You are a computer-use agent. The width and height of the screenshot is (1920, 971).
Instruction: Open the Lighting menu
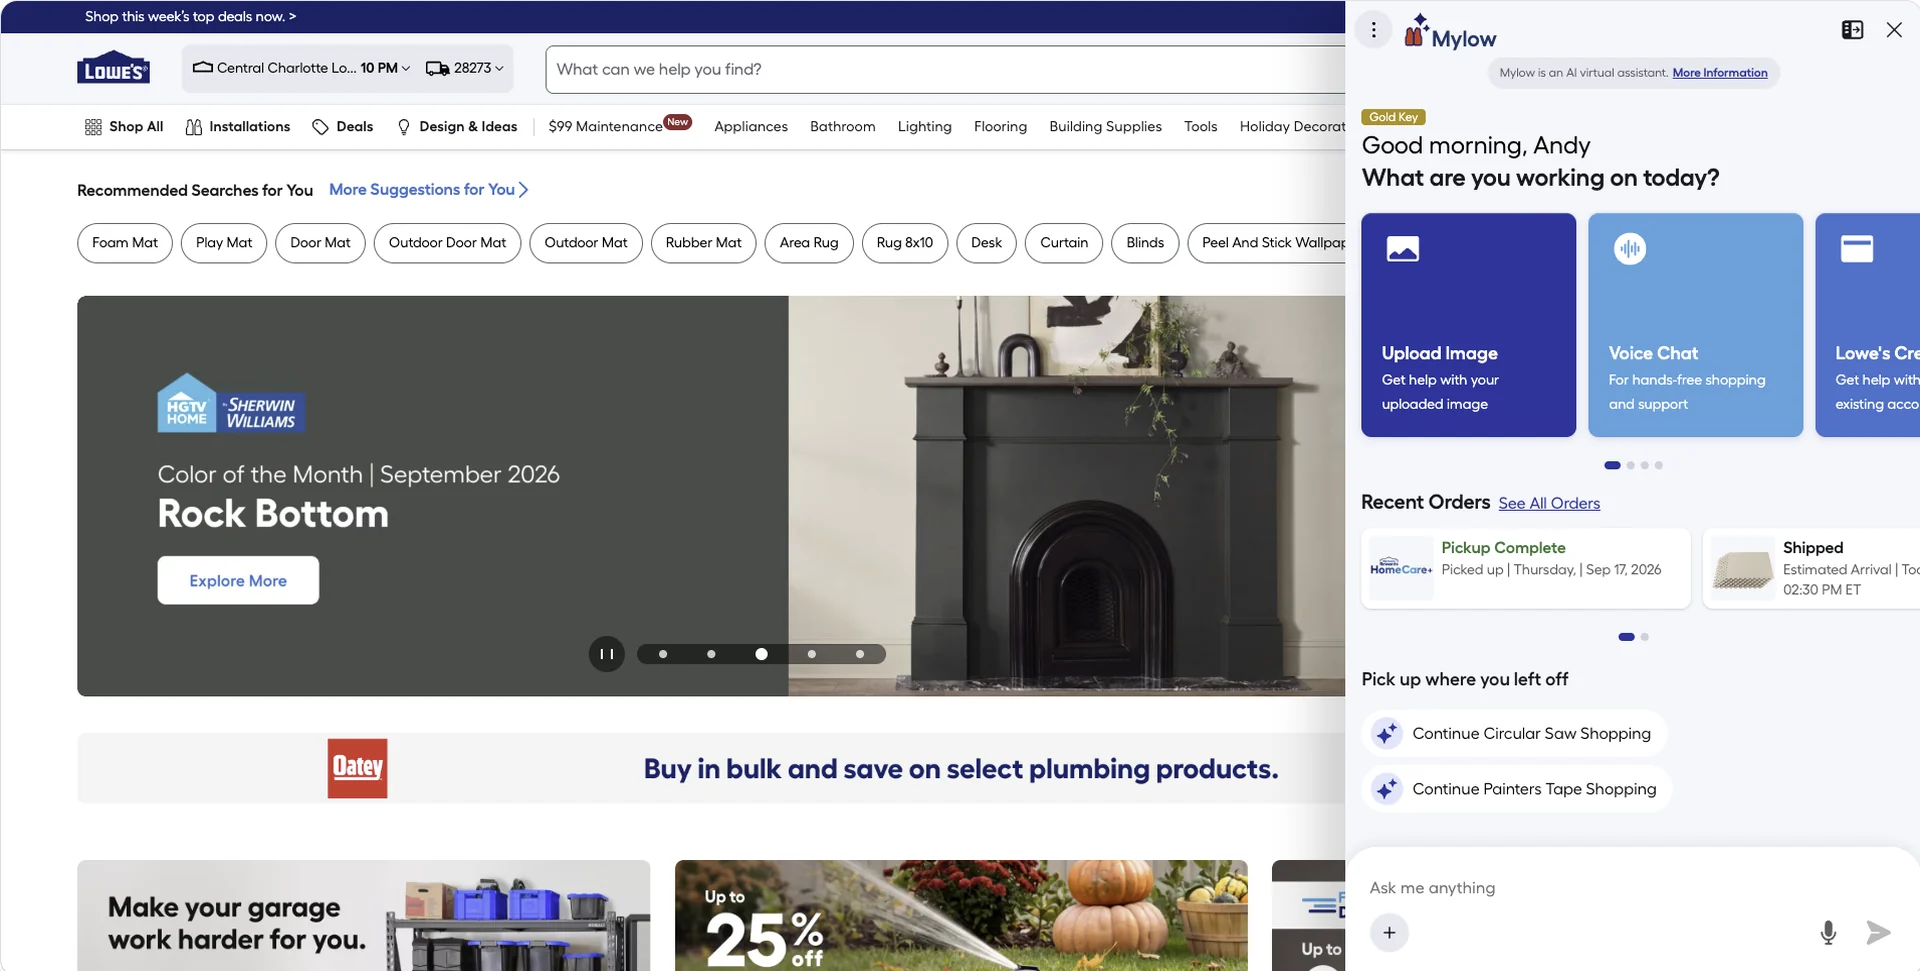coord(925,127)
